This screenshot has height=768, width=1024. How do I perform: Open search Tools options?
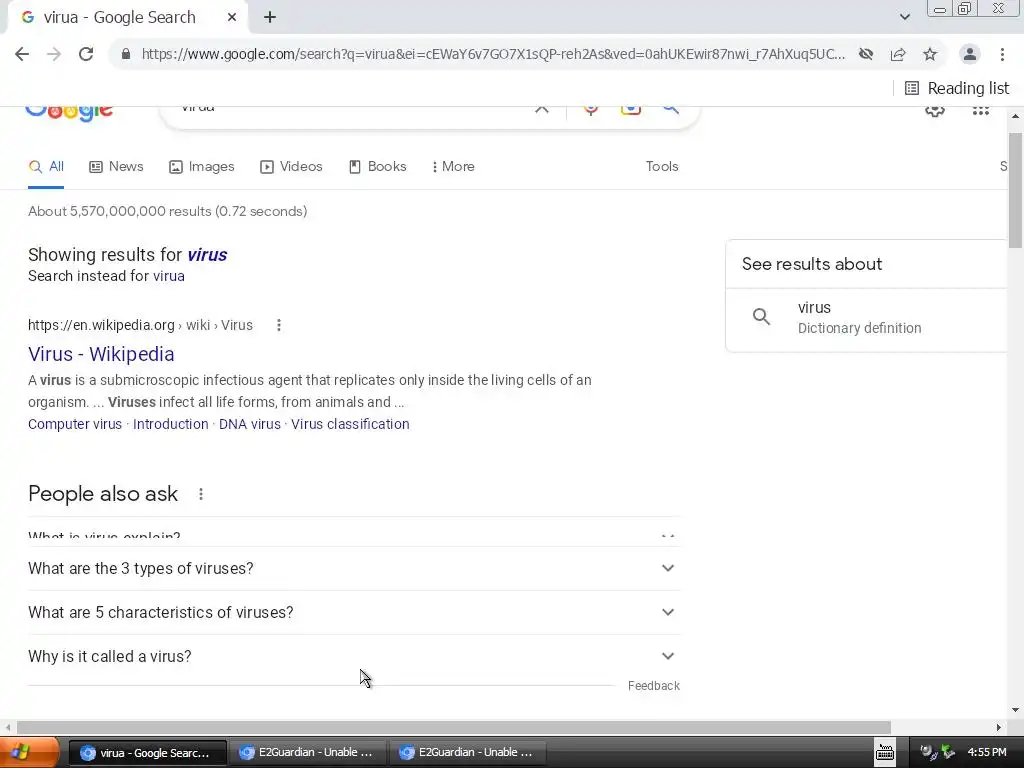pyautogui.click(x=662, y=167)
